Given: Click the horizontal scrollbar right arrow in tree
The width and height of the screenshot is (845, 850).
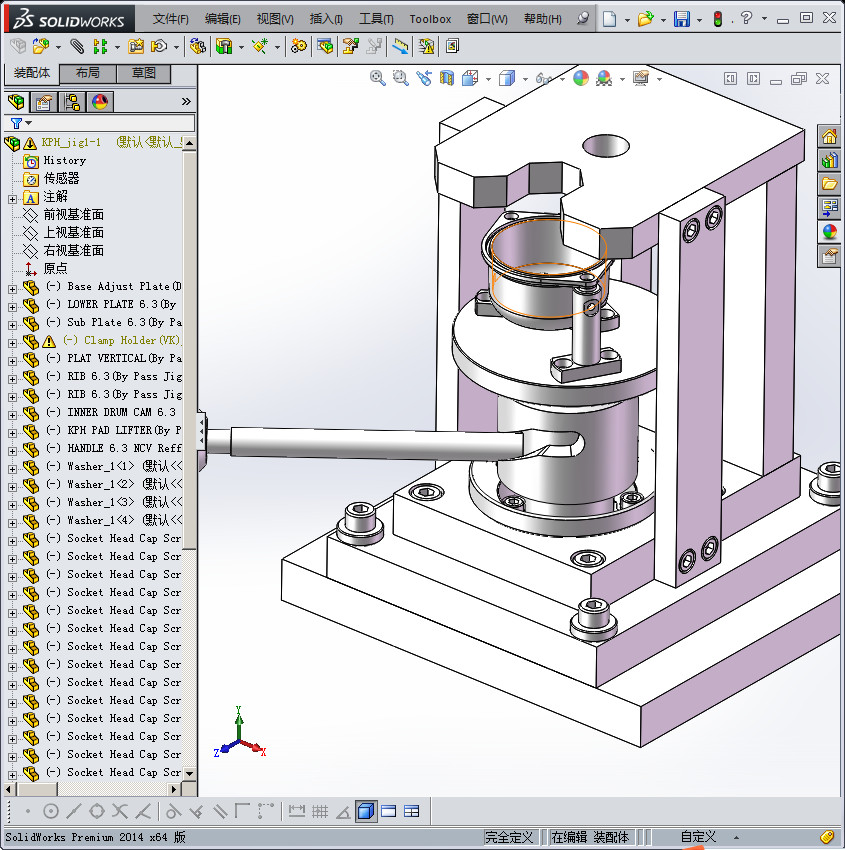Looking at the screenshot, I should [x=173, y=789].
